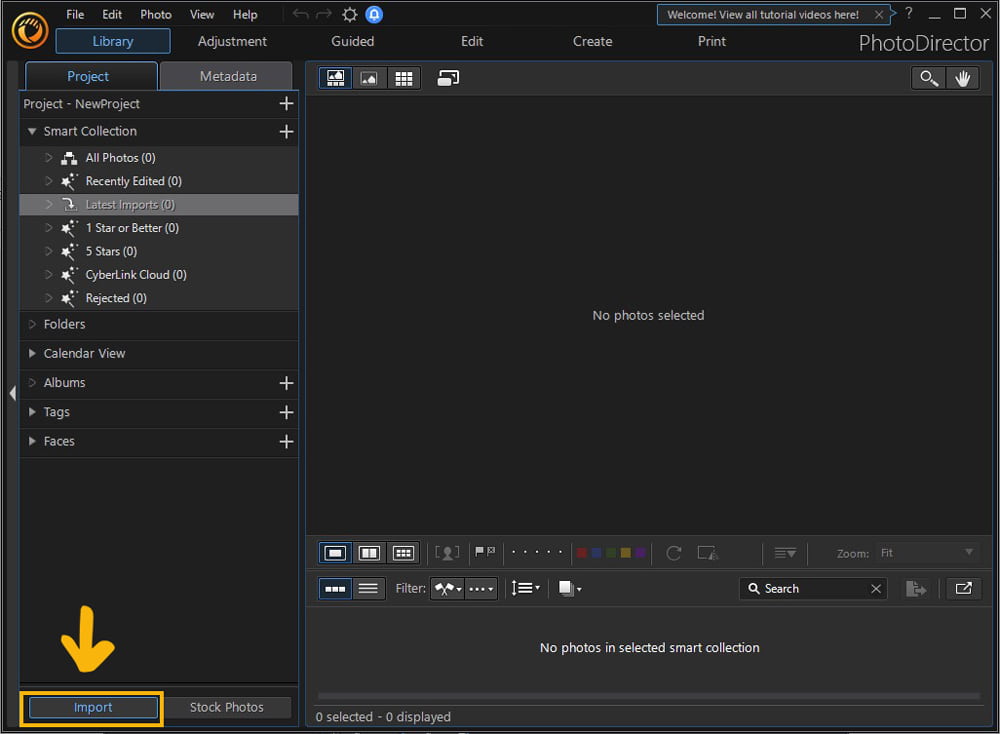Collapse the Smart Collection tree
This screenshot has height=734, width=1000.
pyautogui.click(x=32, y=131)
